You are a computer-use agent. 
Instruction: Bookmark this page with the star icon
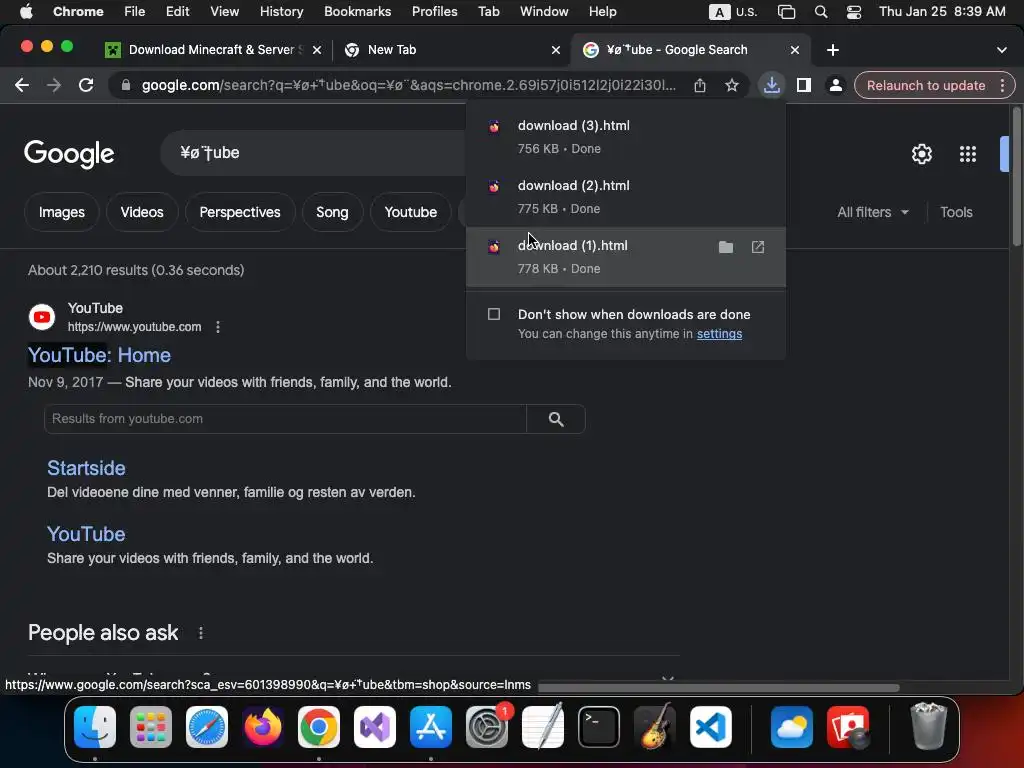(732, 86)
